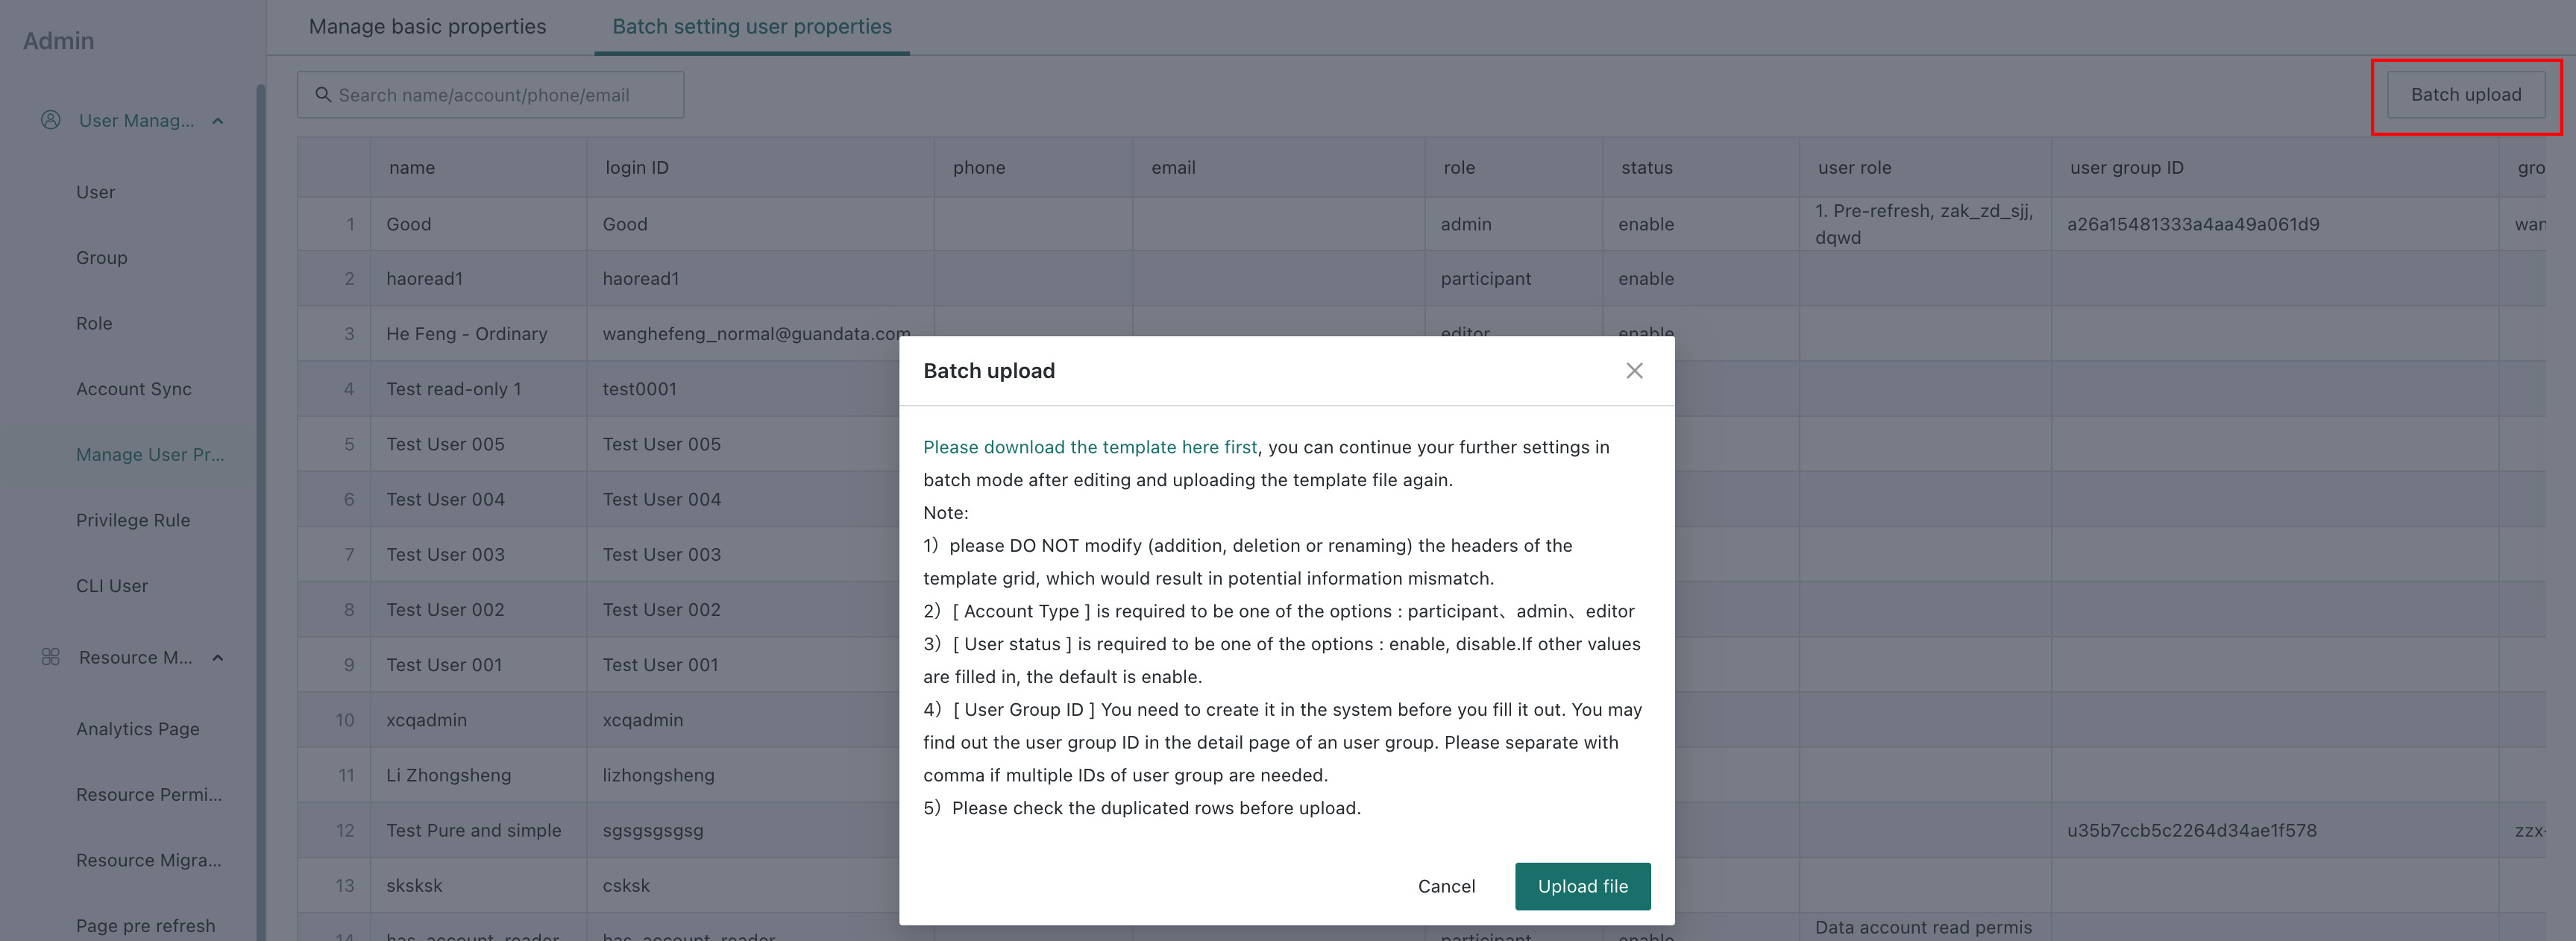Viewport: 2576px width, 941px height.
Task: Select Group in the sidebar
Action: 102,258
